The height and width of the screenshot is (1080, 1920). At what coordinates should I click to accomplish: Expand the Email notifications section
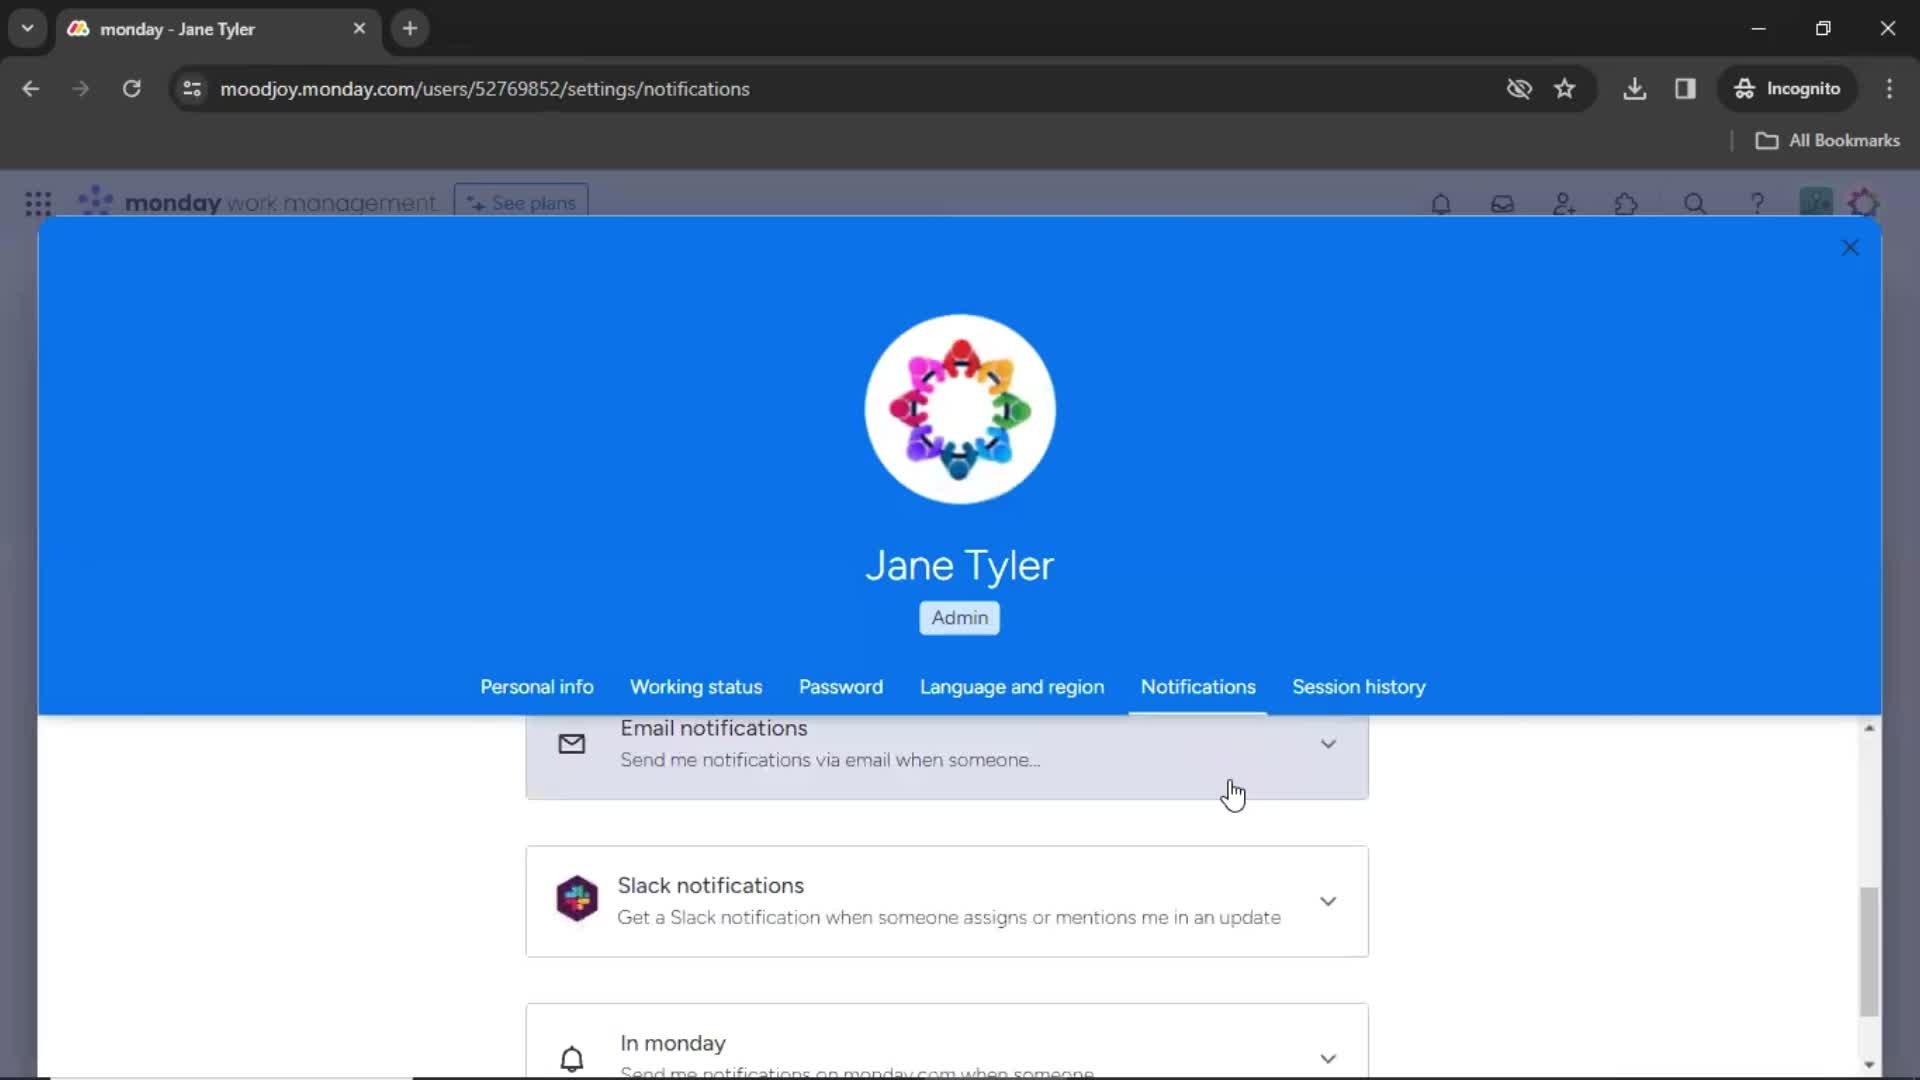[x=1328, y=742]
